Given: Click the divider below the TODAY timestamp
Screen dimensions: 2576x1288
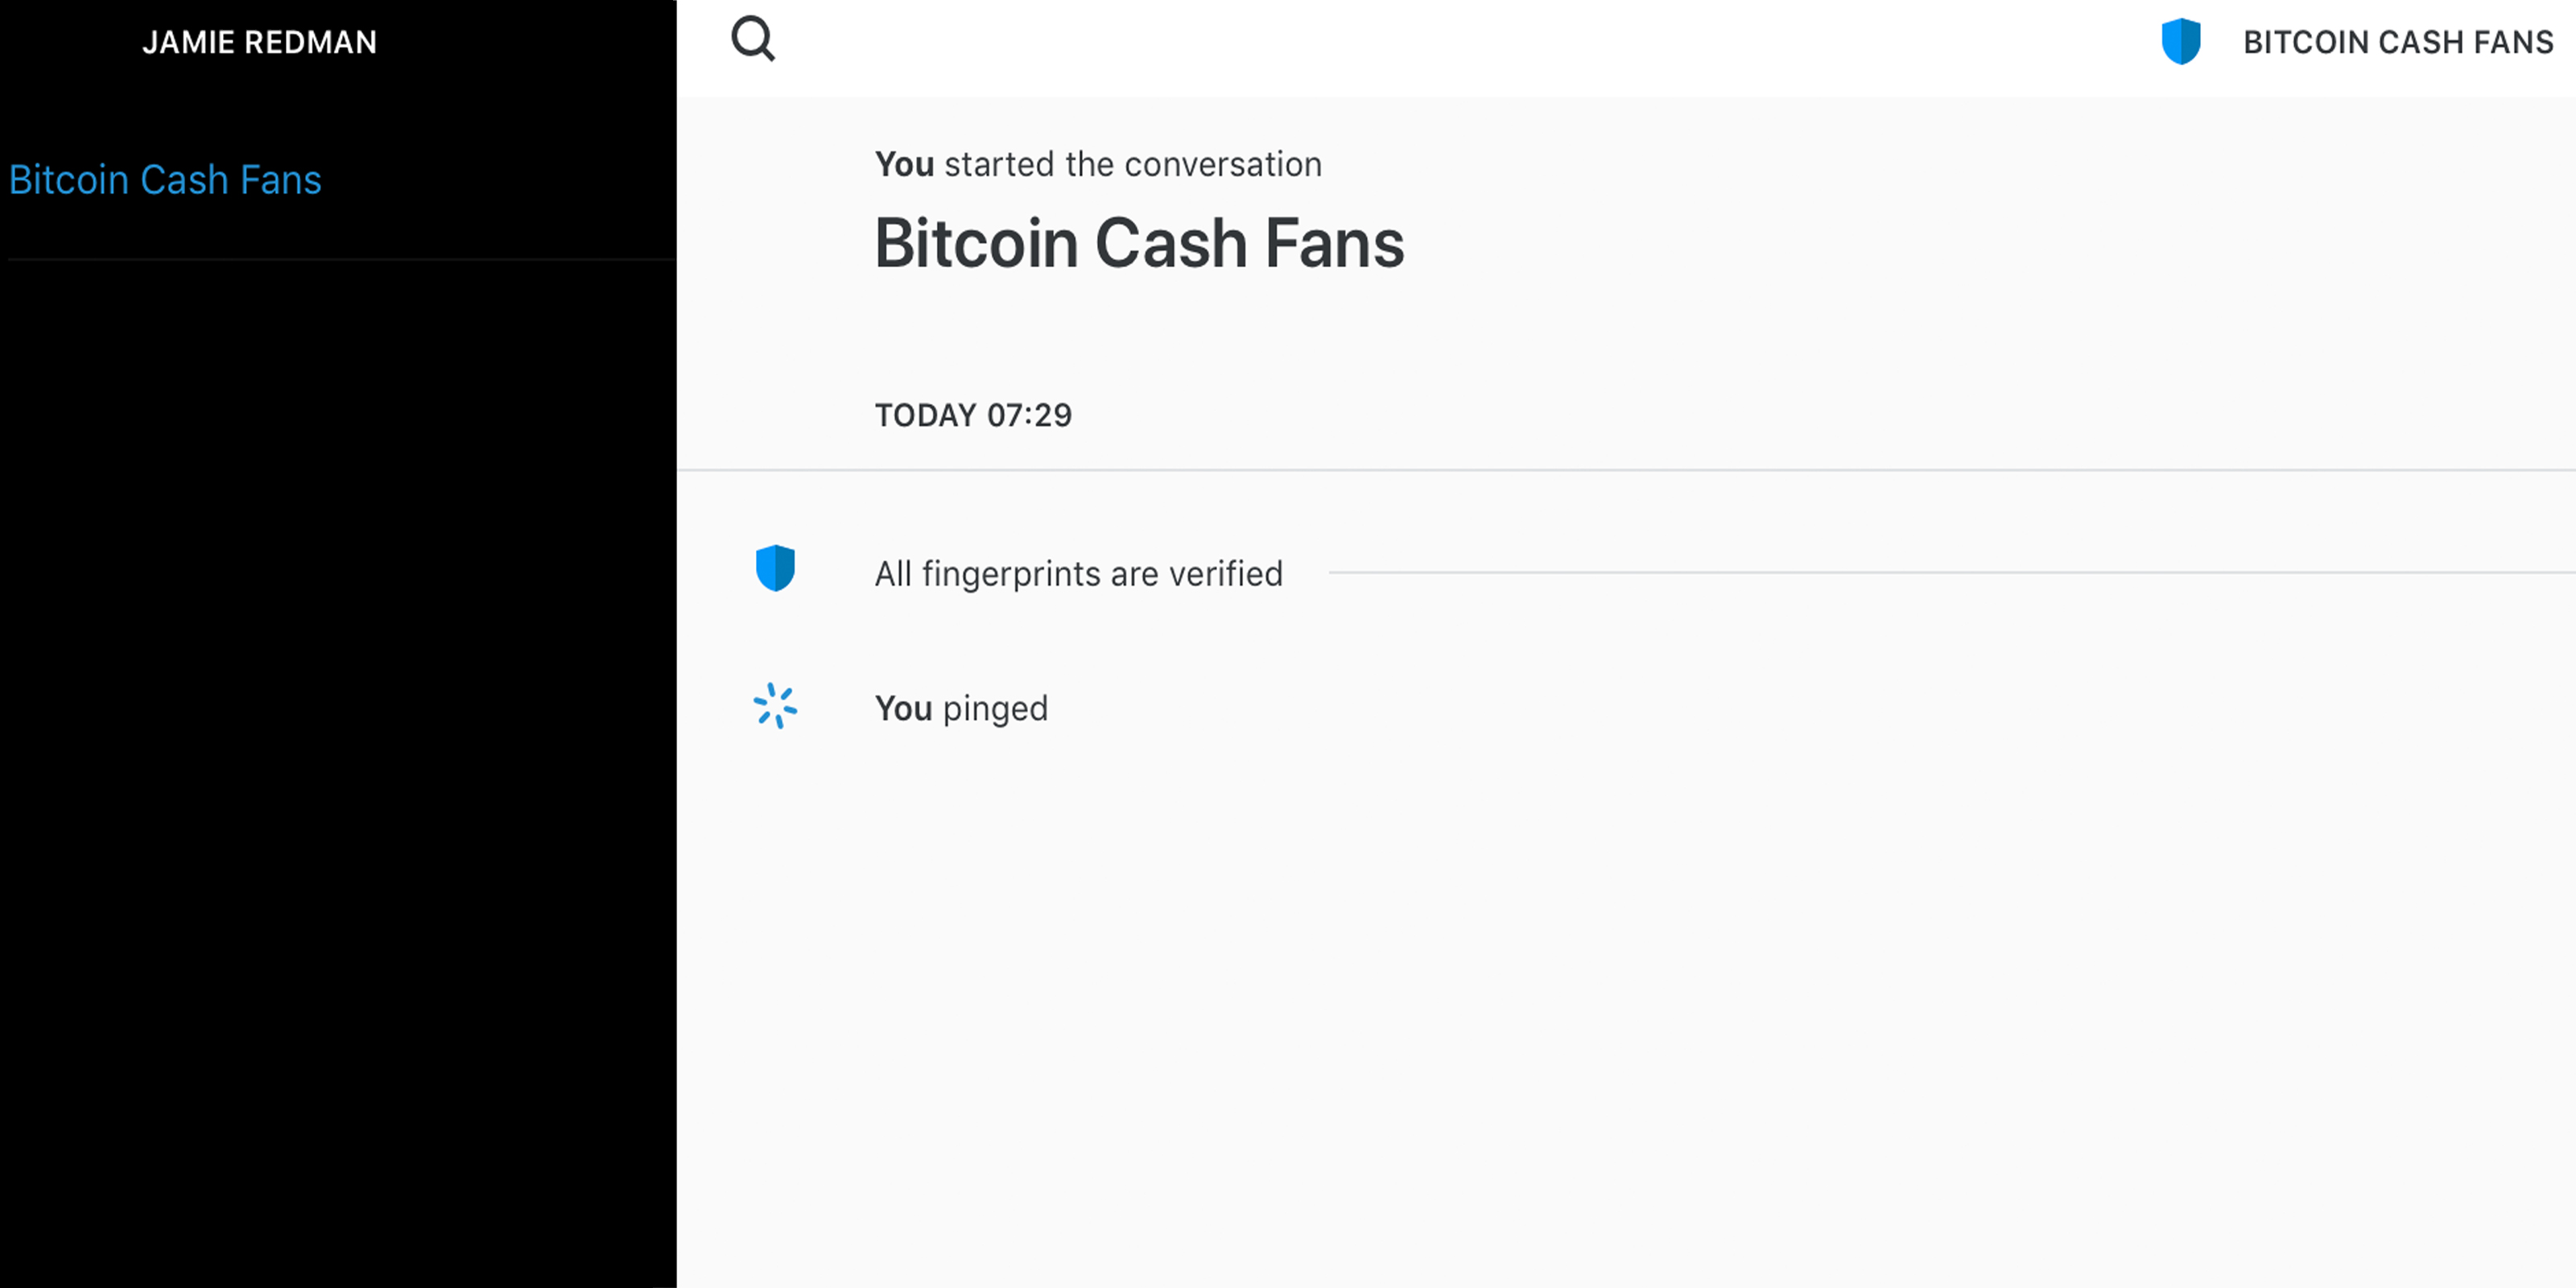Looking at the screenshot, I should pyautogui.click(x=1600, y=470).
